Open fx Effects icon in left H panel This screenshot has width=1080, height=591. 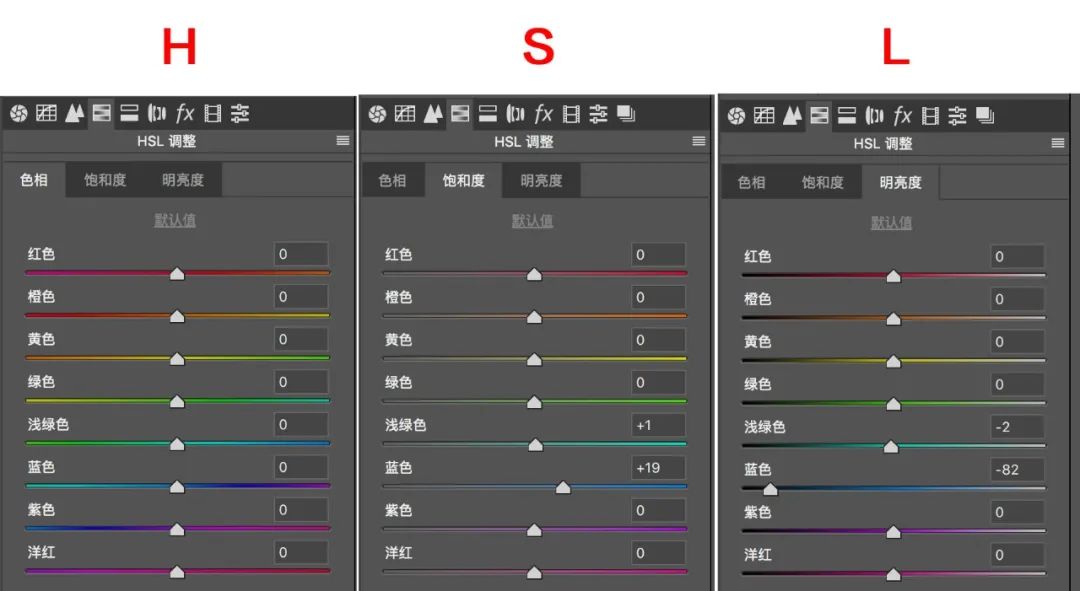tap(185, 113)
